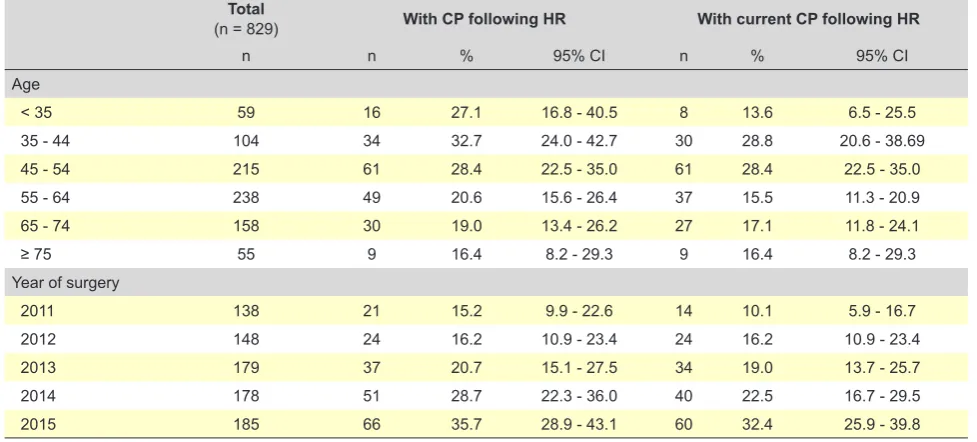The image size is (977, 442).
Task: Click the 'Age' section row
Action: coord(487,84)
